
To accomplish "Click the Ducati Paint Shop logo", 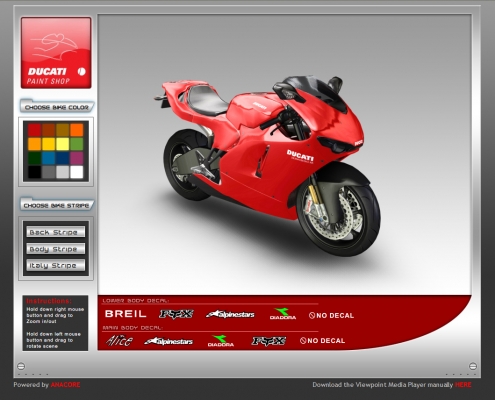I will coord(56,53).
